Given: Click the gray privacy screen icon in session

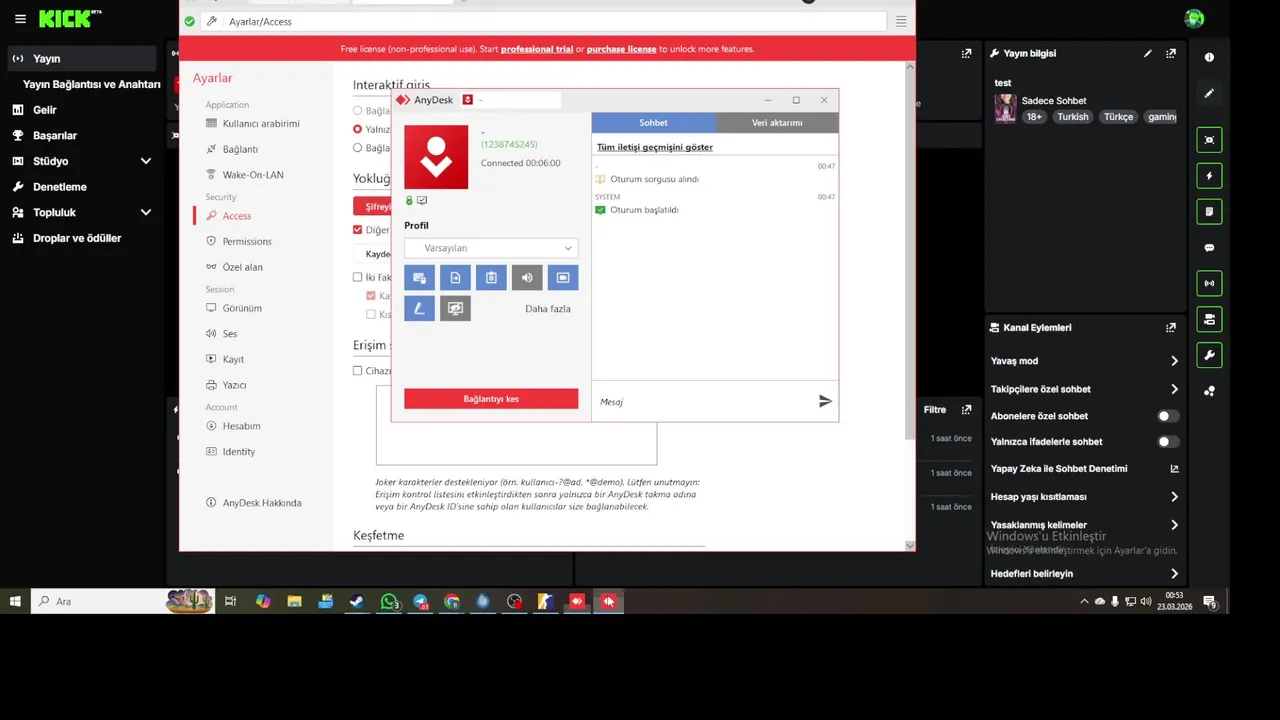Looking at the screenshot, I should pyautogui.click(x=455, y=309).
